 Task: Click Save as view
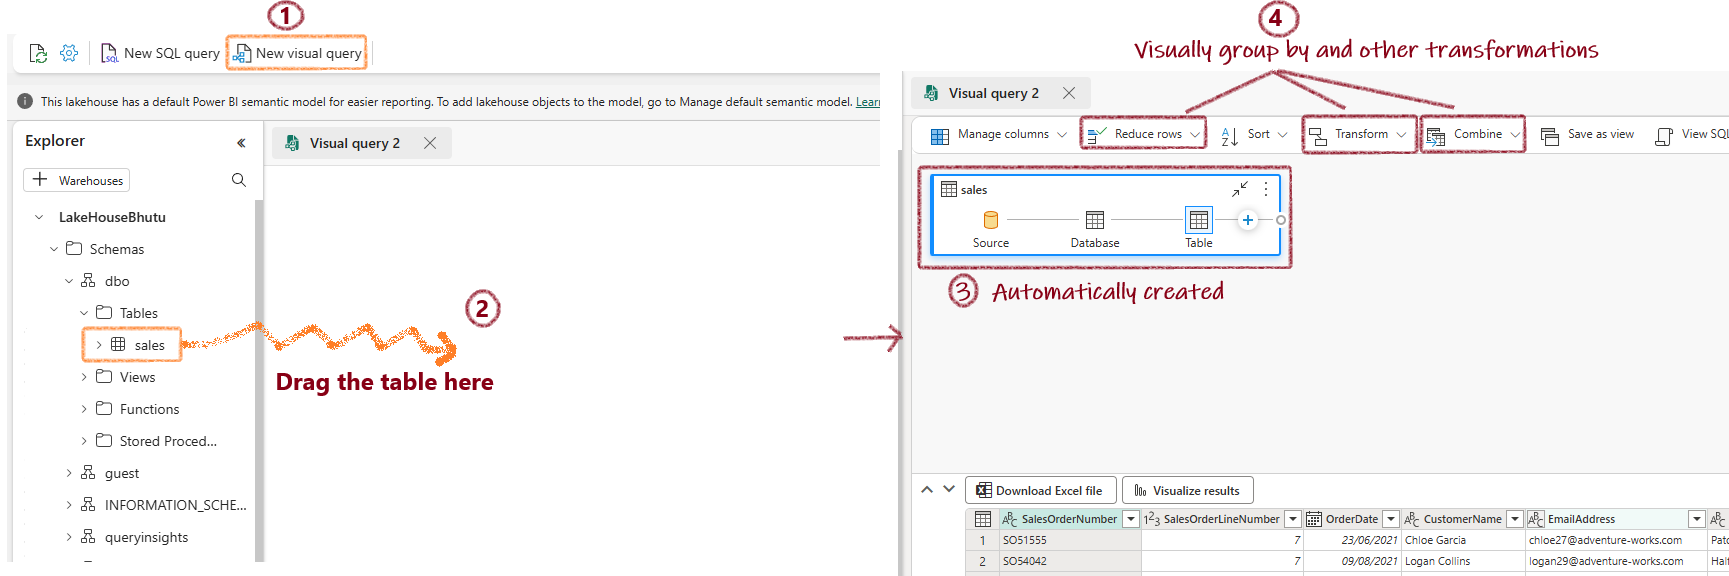[x=1588, y=134]
